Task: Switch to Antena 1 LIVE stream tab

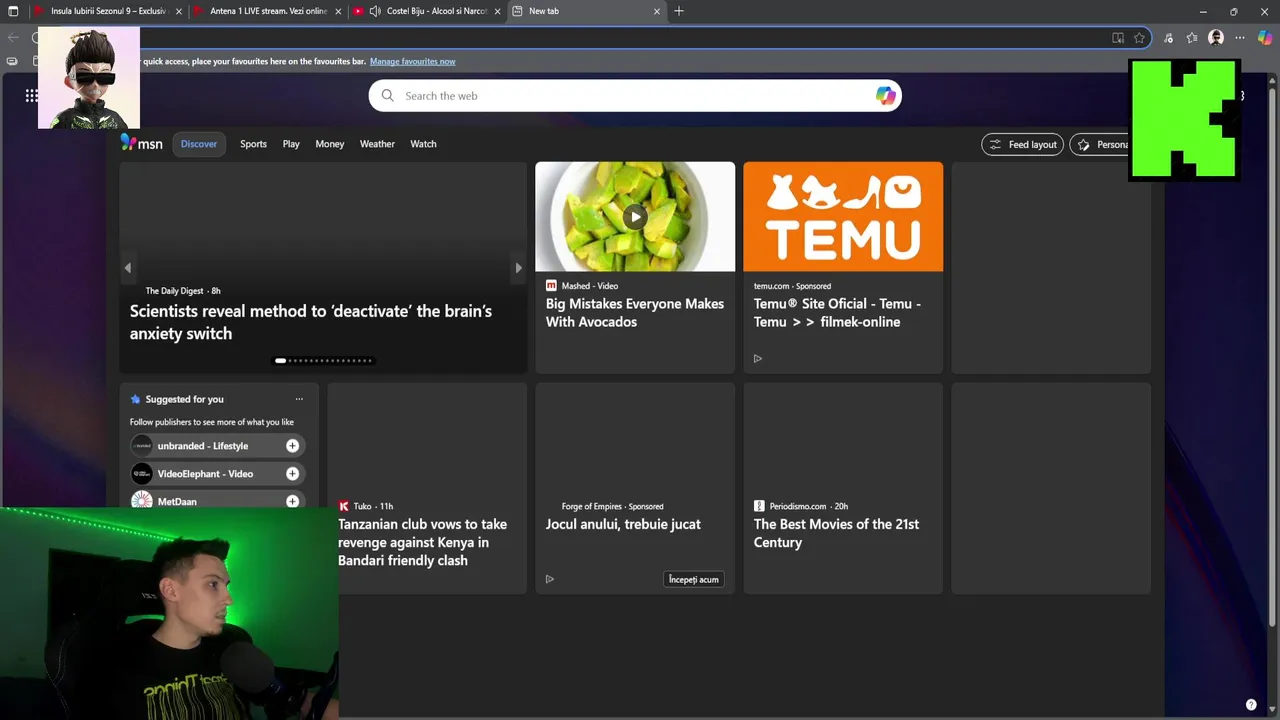Action: coord(267,11)
